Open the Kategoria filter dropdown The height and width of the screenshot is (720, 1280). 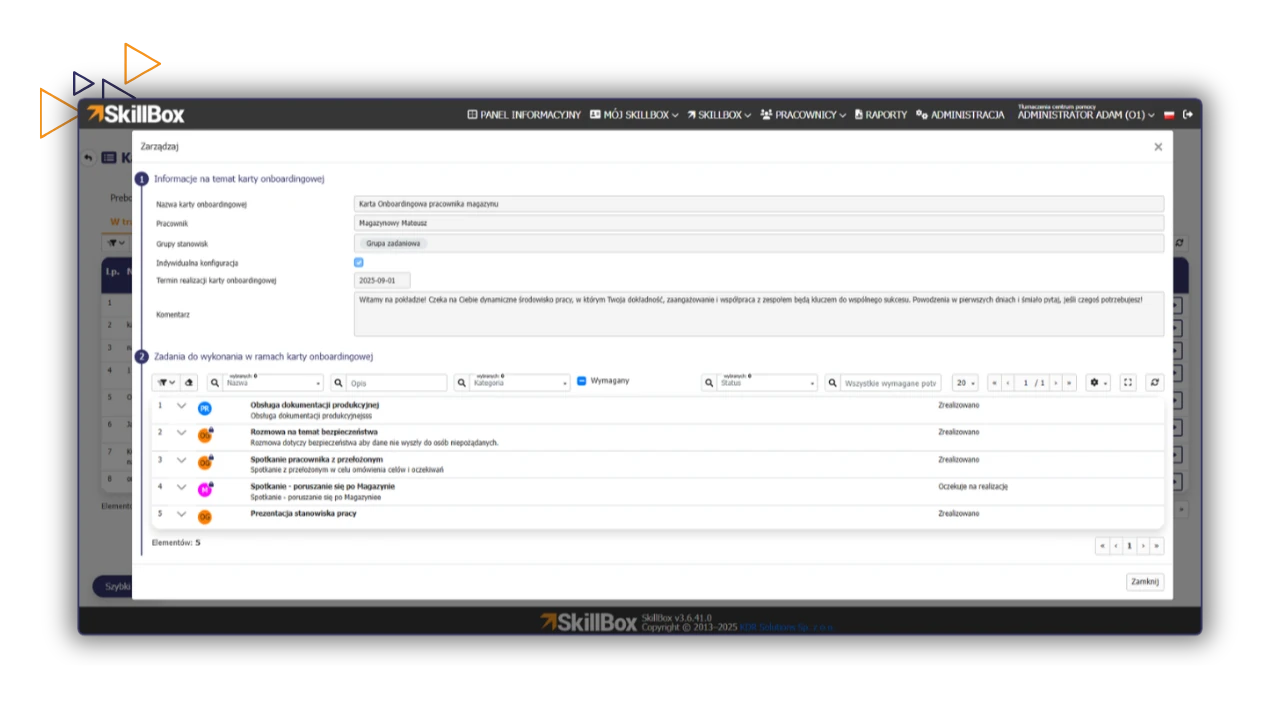point(520,383)
